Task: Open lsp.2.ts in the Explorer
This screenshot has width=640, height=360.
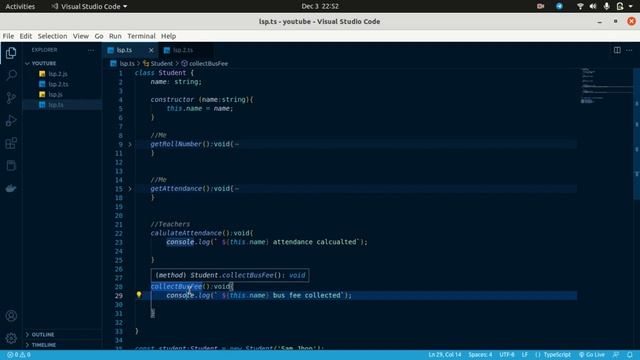Action: pyautogui.click(x=58, y=84)
